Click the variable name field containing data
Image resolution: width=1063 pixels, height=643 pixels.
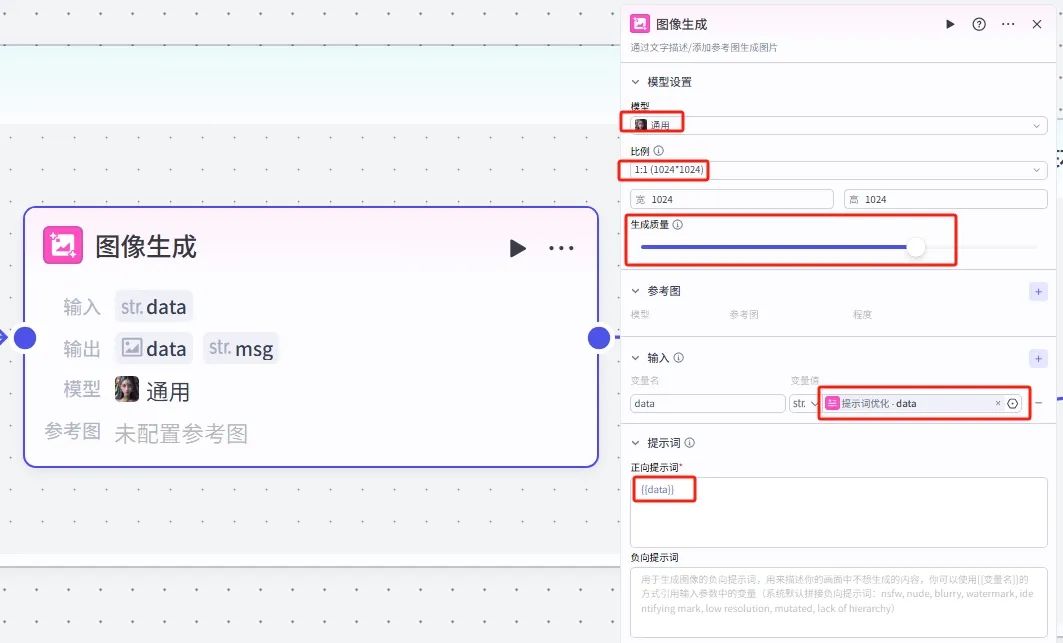708,404
